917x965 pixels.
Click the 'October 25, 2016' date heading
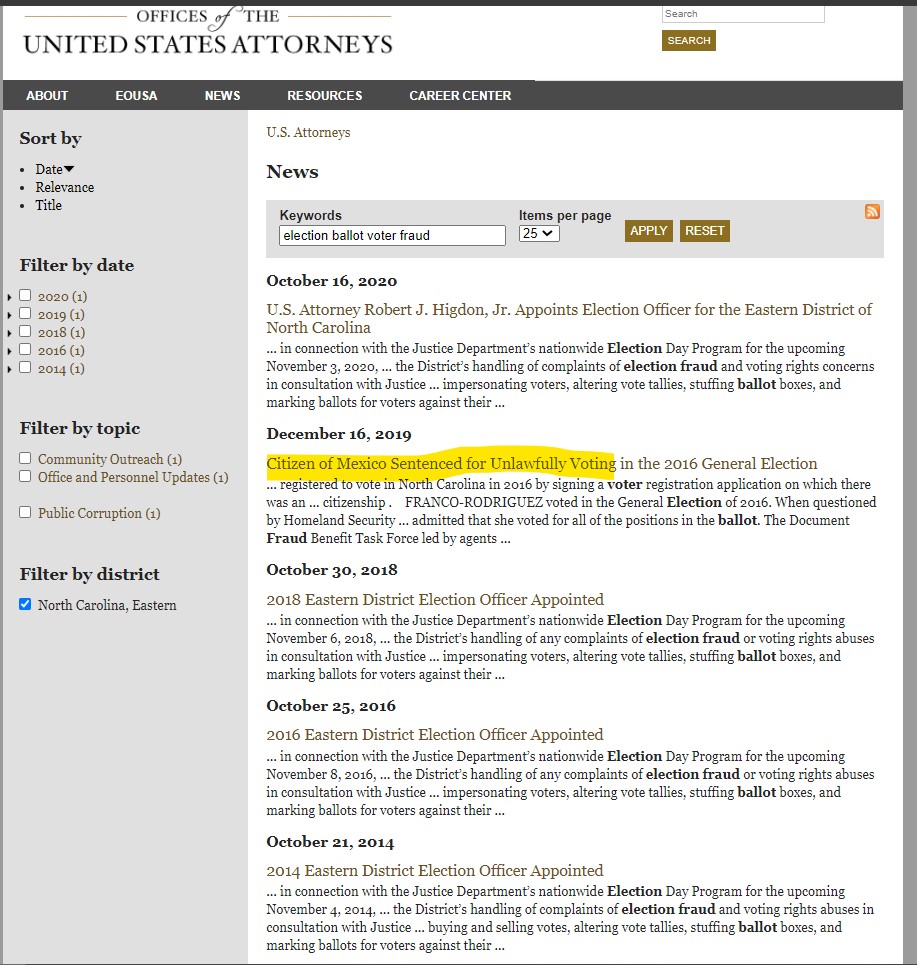(331, 706)
